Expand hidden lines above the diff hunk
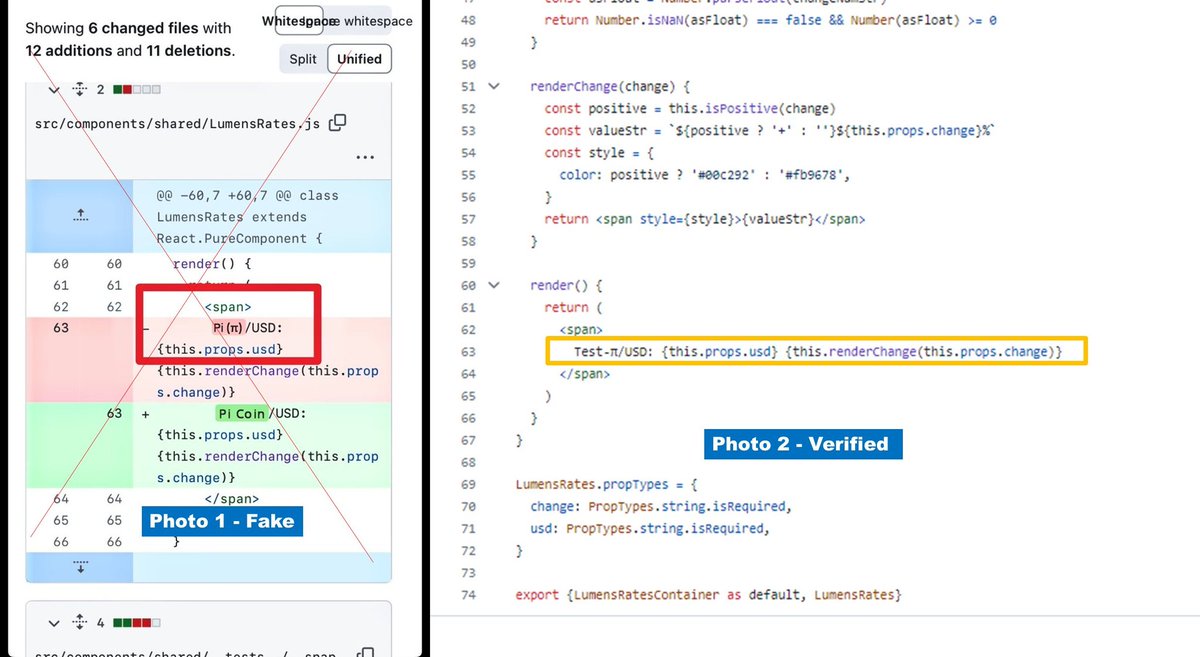 click(x=79, y=216)
